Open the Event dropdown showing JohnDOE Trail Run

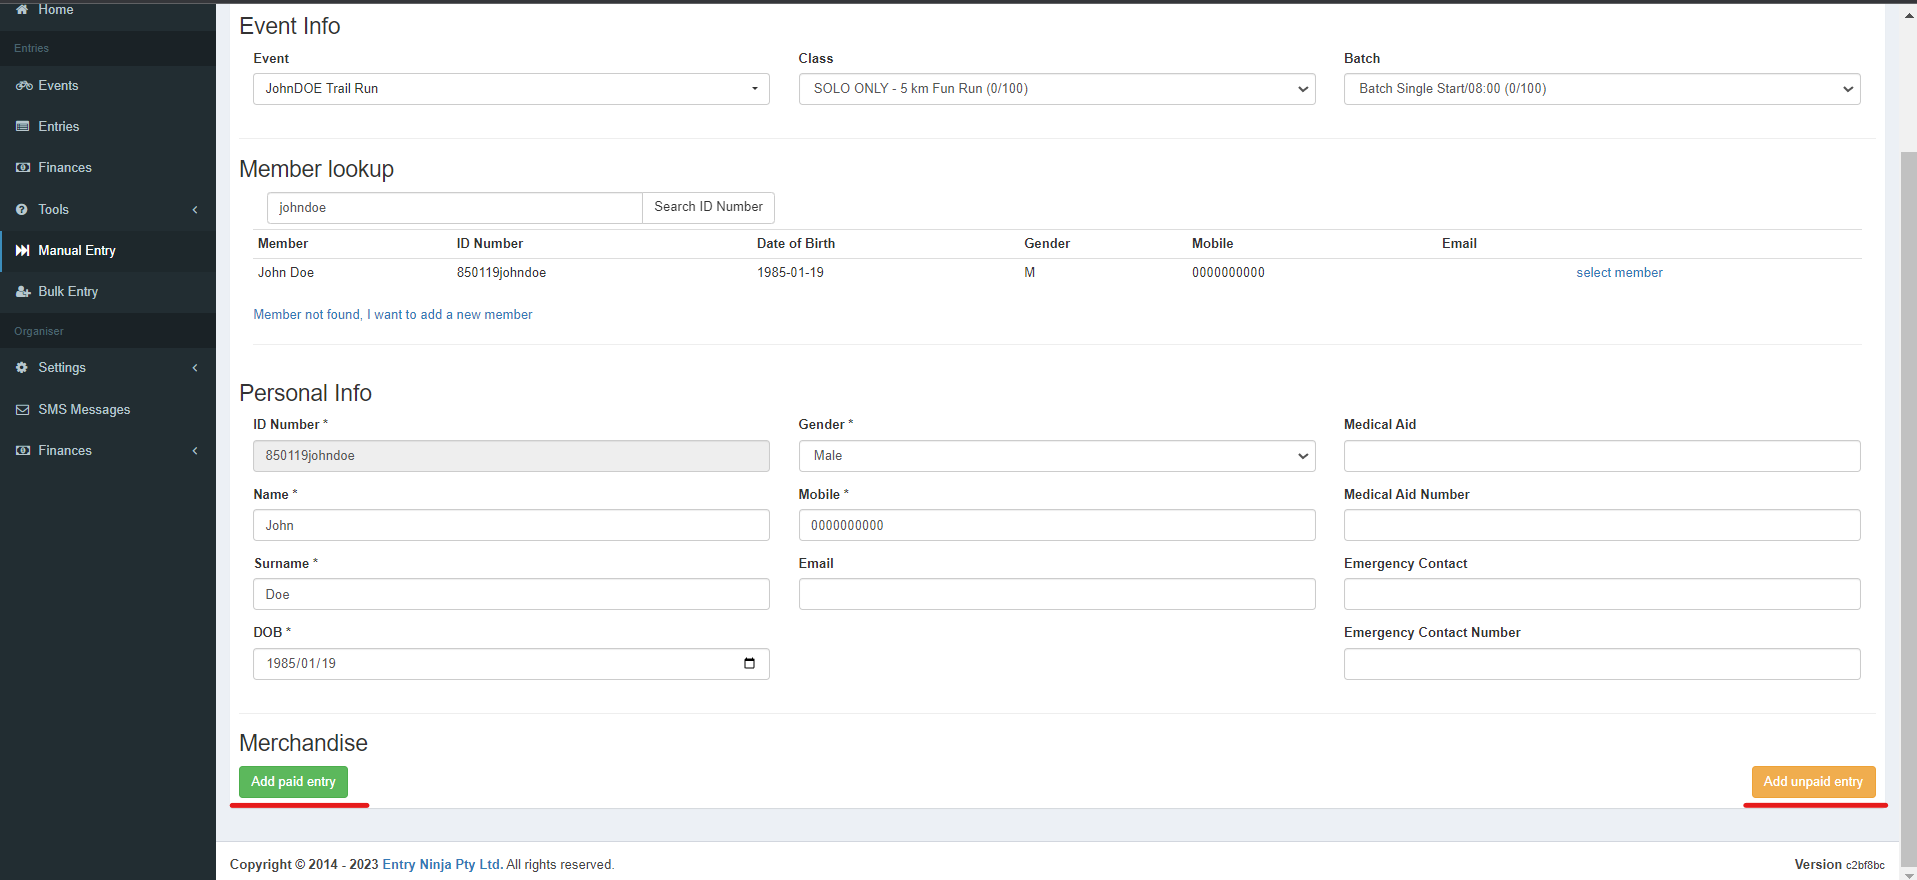coord(511,89)
